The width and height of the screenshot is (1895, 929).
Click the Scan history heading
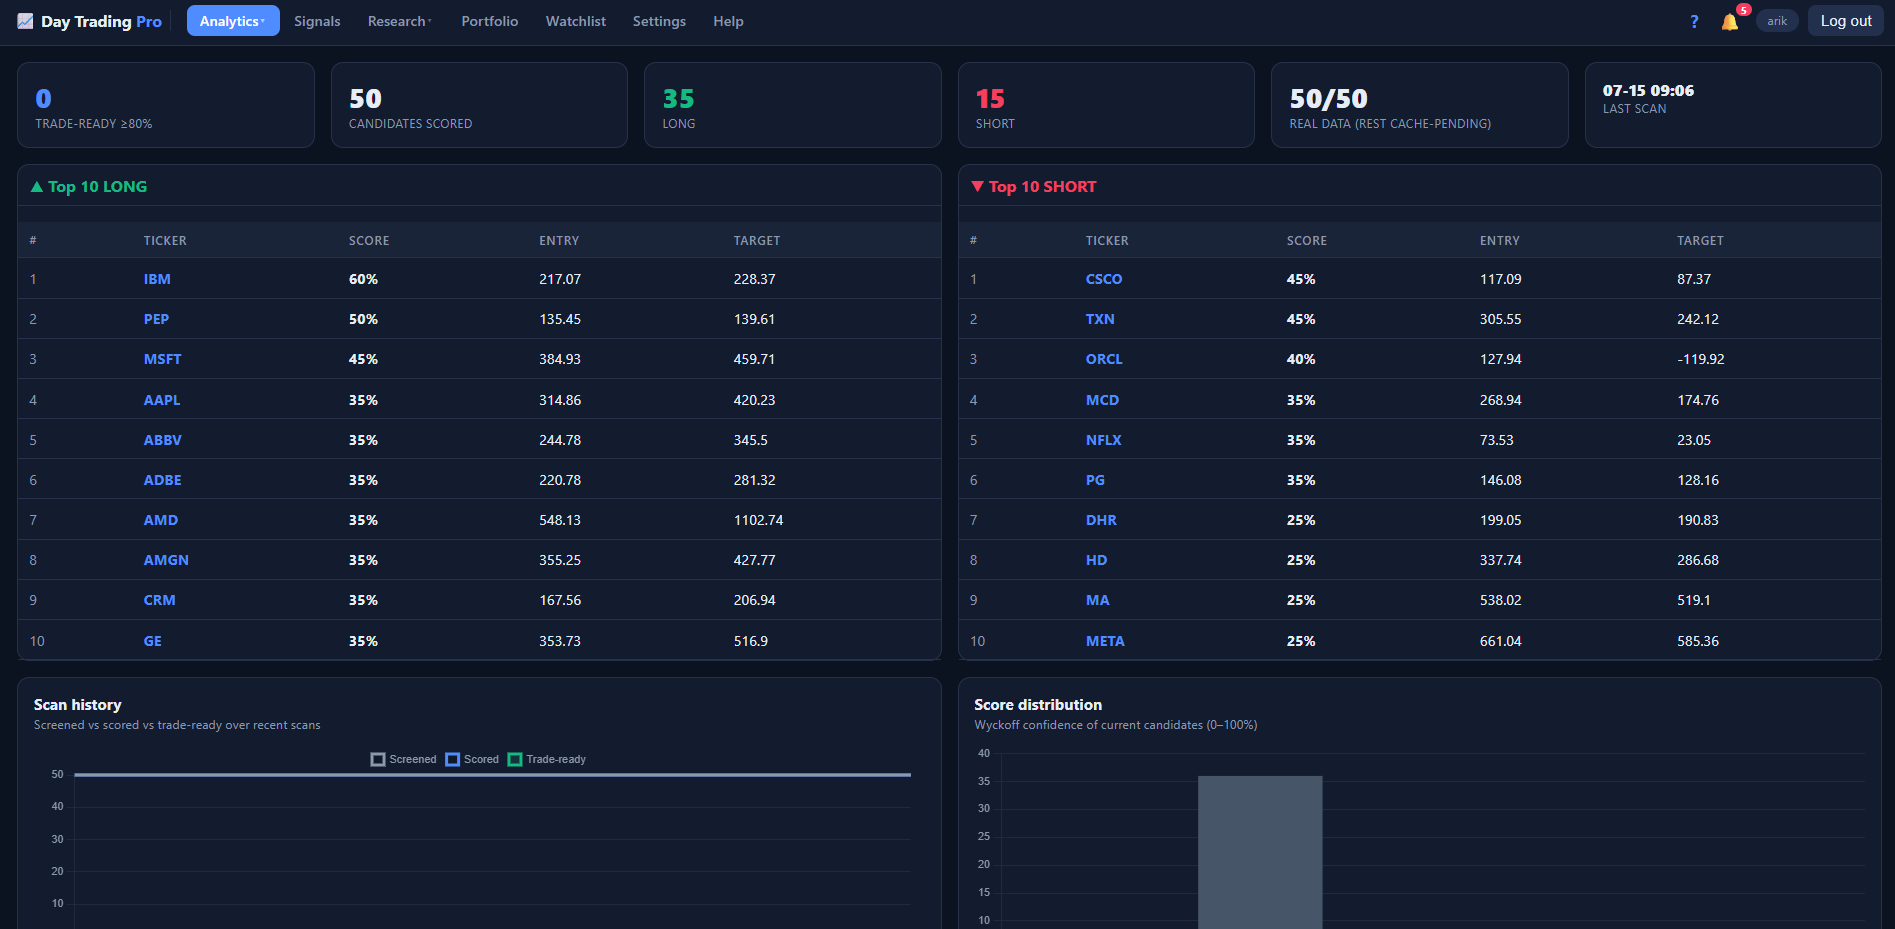78,705
